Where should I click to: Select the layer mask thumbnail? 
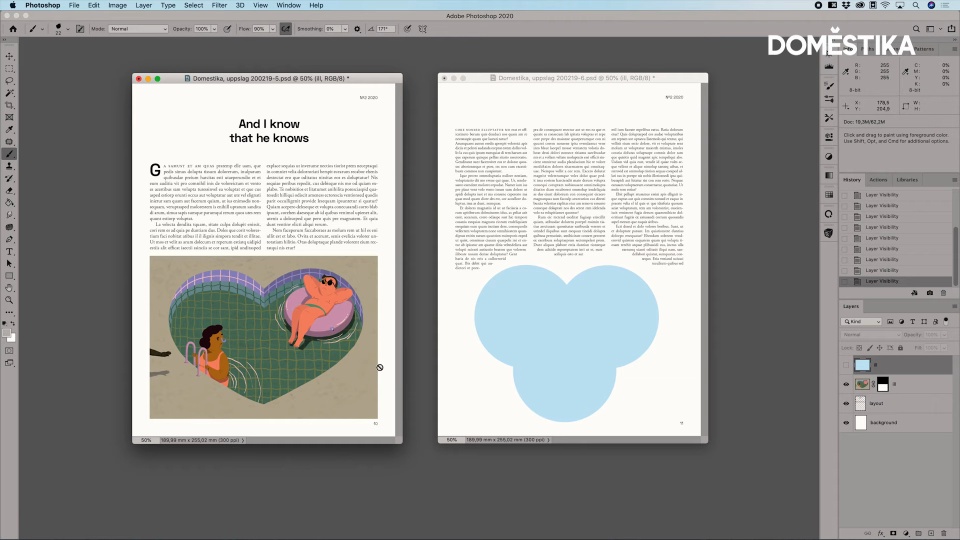[883, 384]
